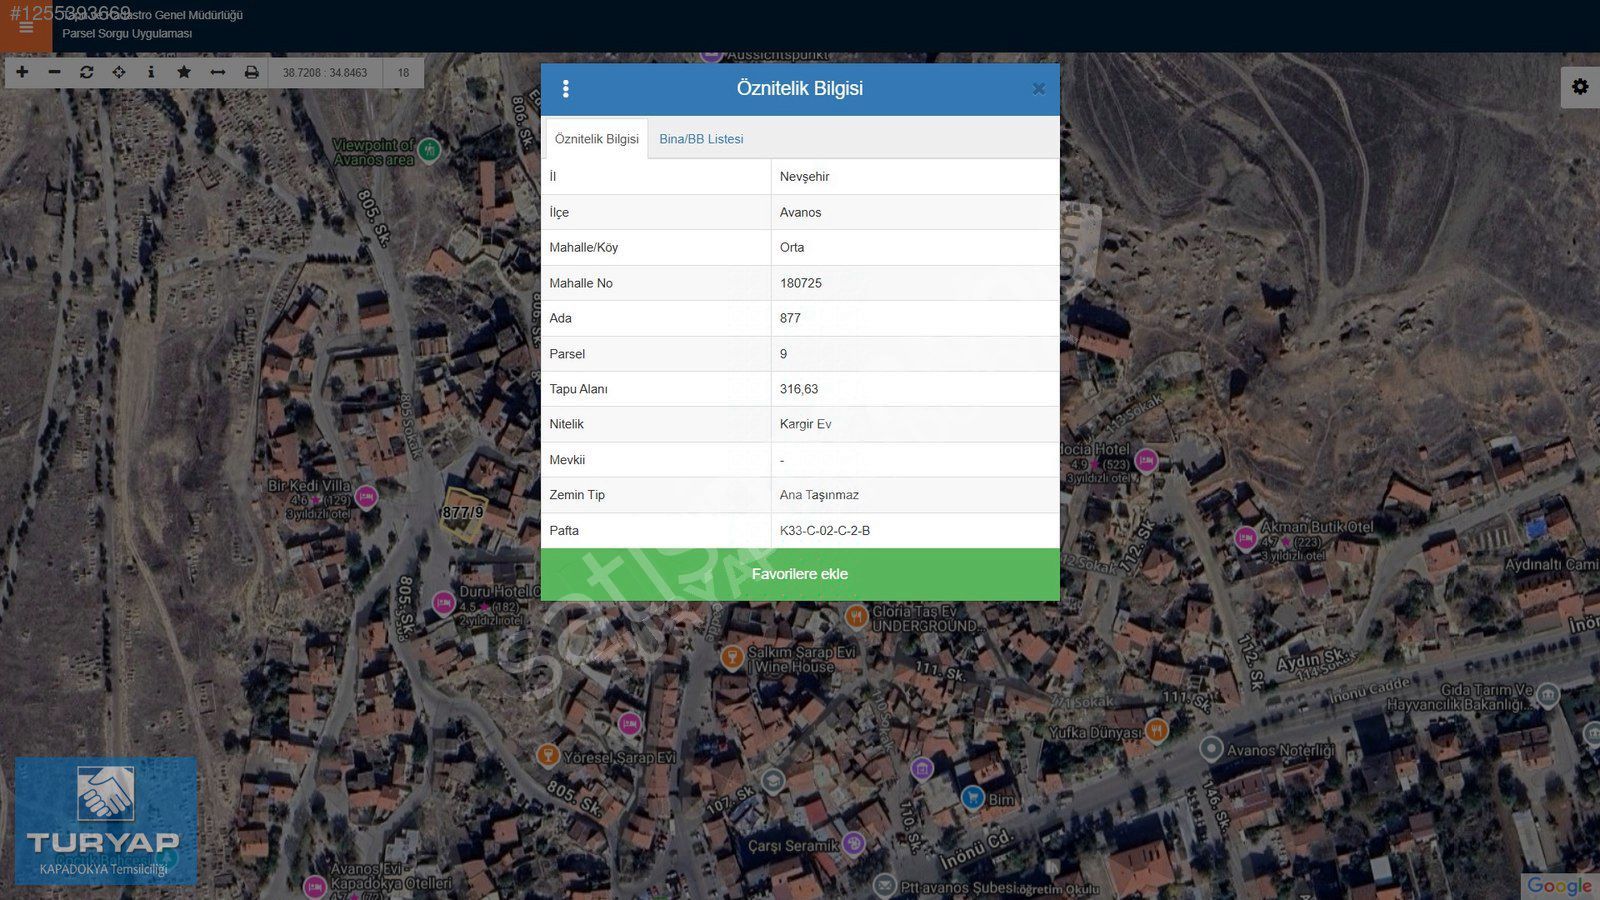Click Avanos Noterliği map marker
This screenshot has height=900, width=1600.
click(1211, 749)
